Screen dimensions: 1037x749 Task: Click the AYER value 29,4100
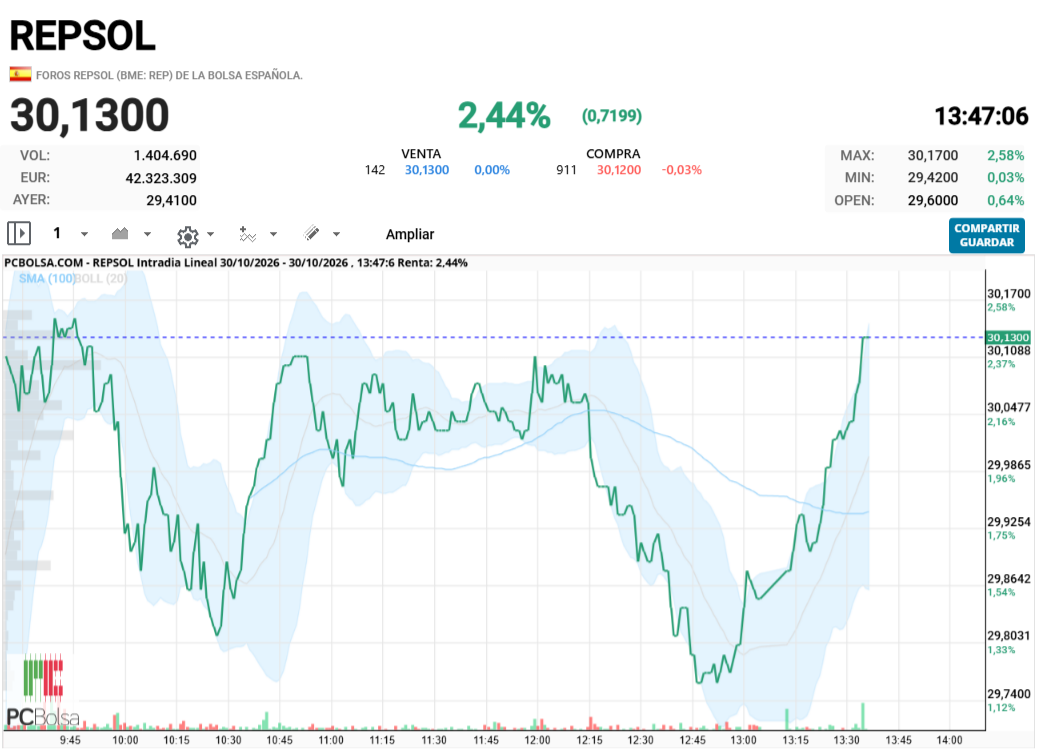tap(172, 200)
